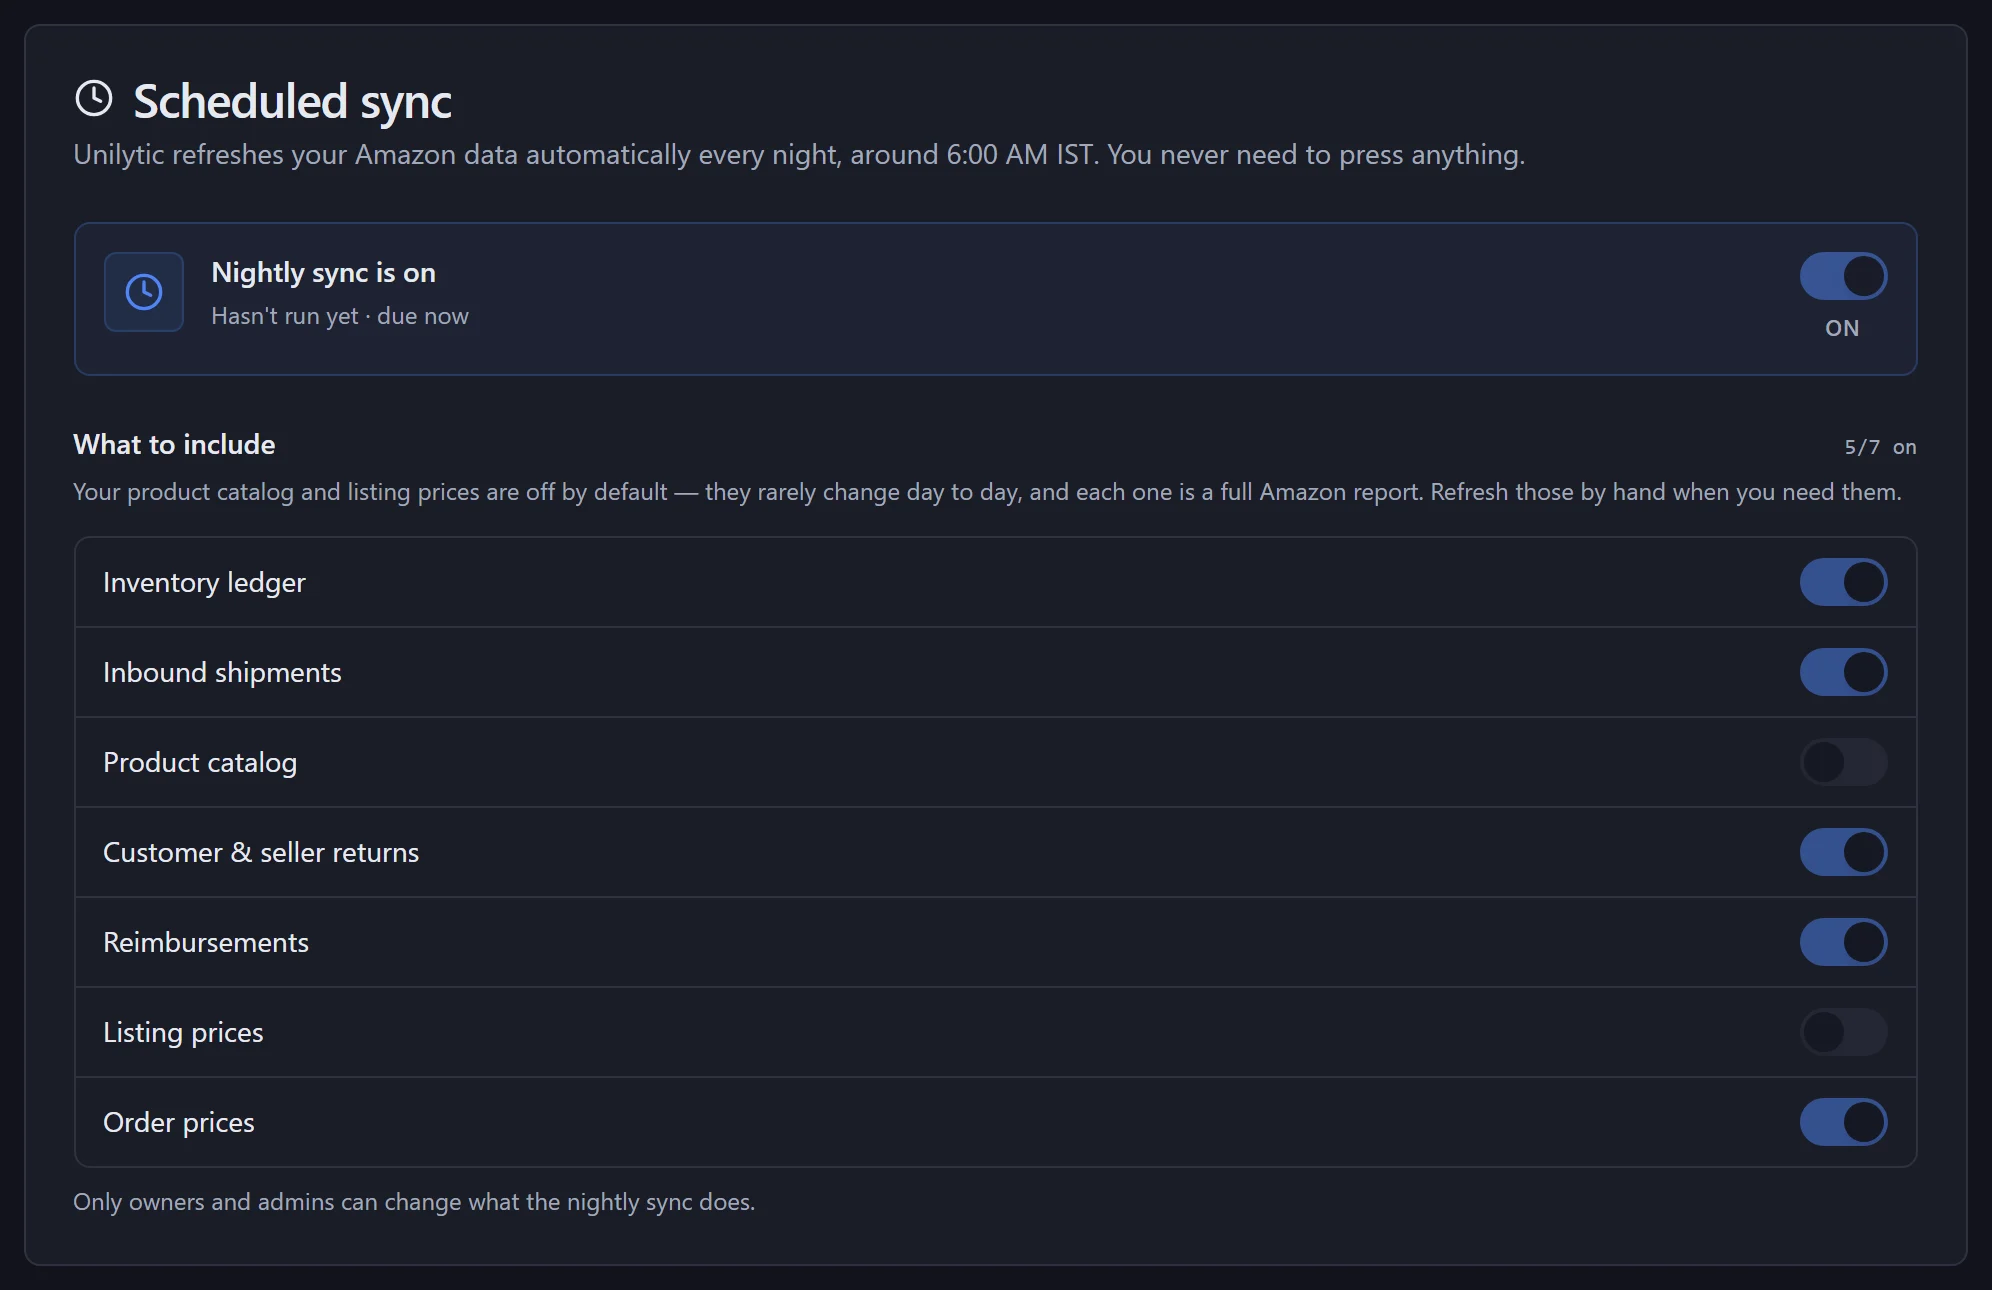Viewport: 1992px width, 1290px height.
Task: Click the catalog and listing prices default note
Action: click(x=987, y=492)
